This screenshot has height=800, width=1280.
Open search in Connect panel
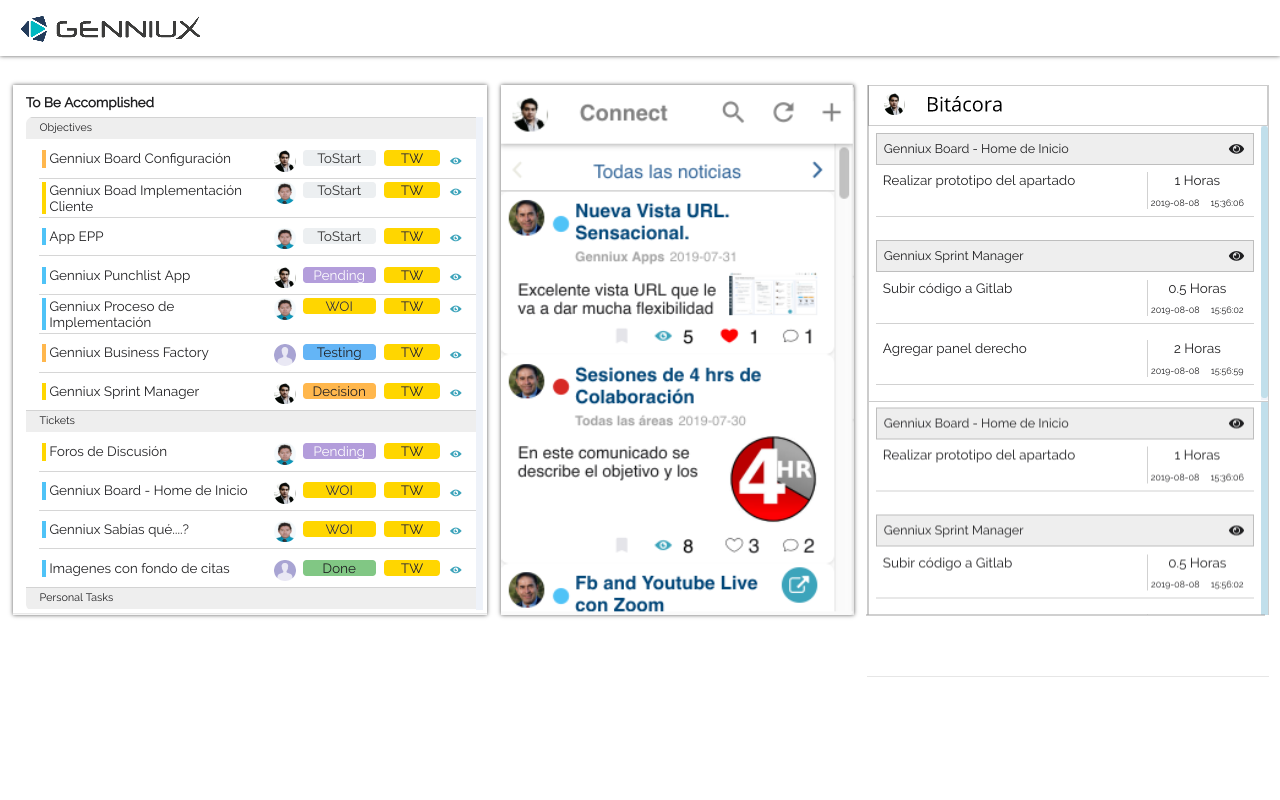(x=733, y=112)
